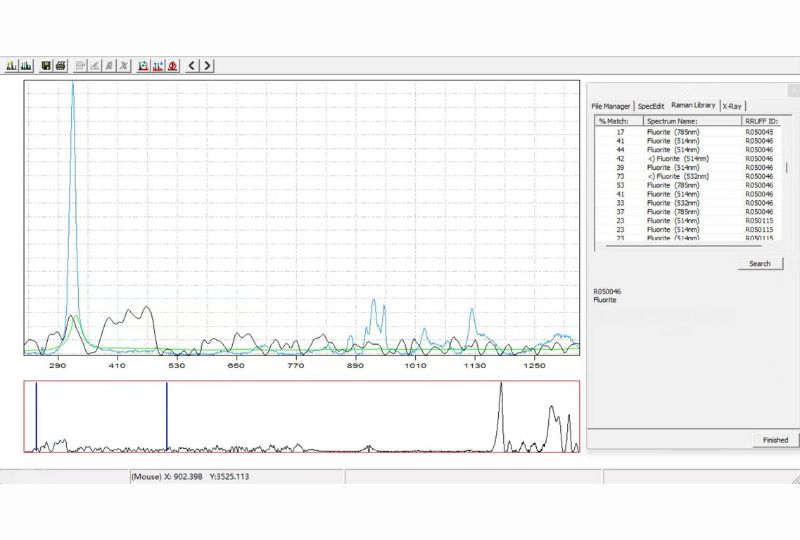Click the toolbar icon left of the red circular icon

tap(158, 66)
